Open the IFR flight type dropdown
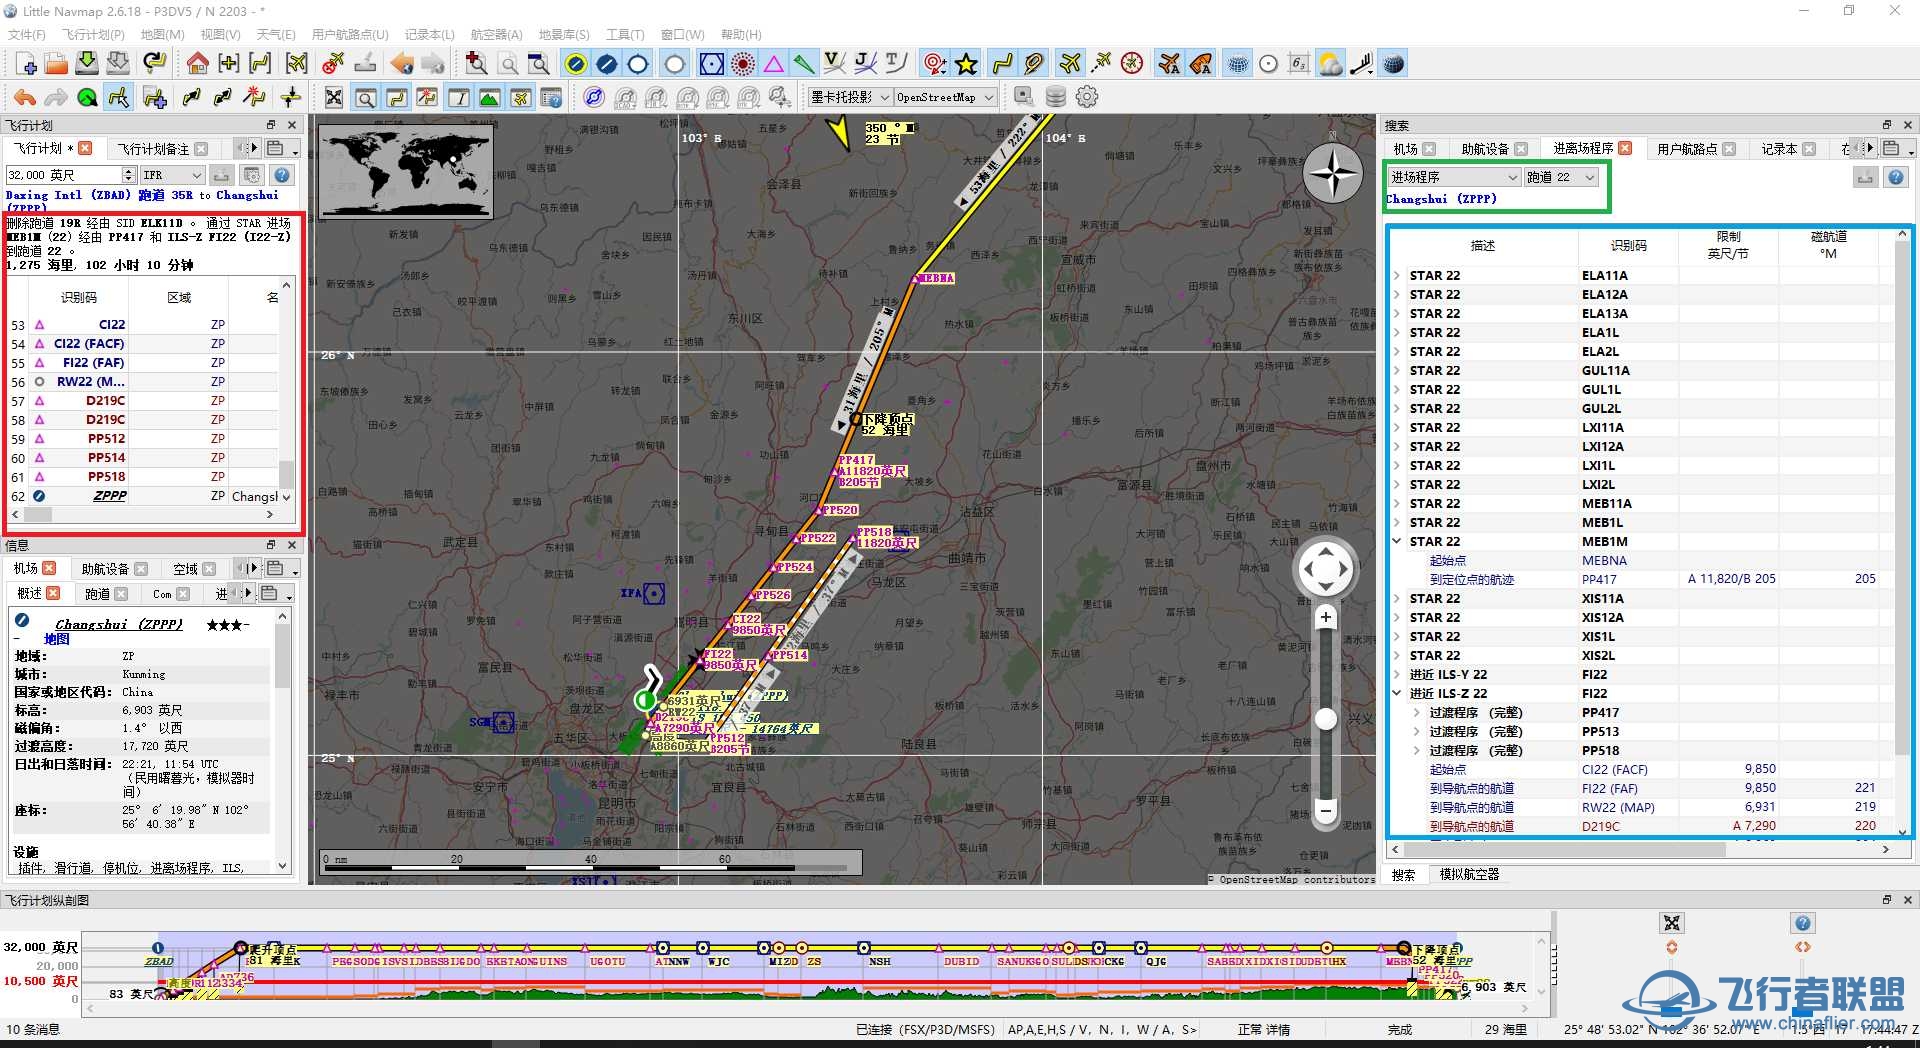 171,175
